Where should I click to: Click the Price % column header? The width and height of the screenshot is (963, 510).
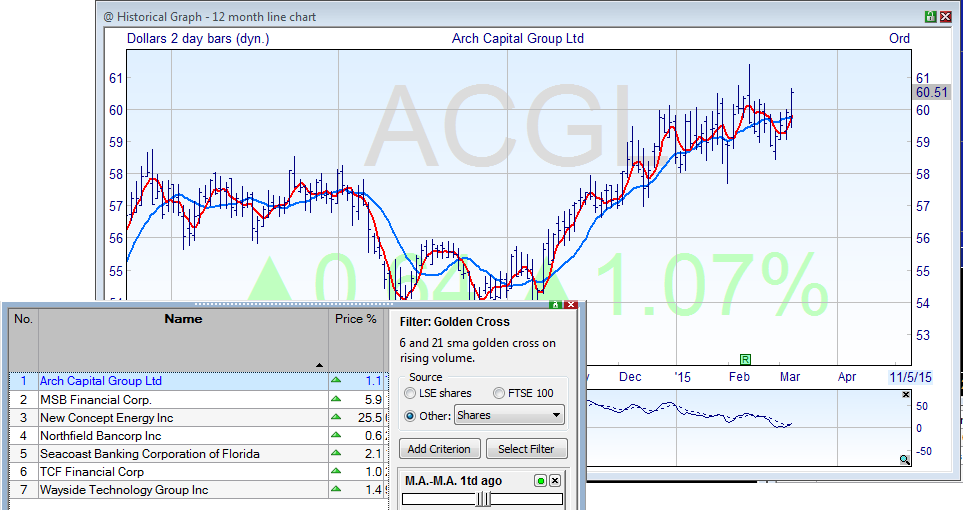(356, 339)
